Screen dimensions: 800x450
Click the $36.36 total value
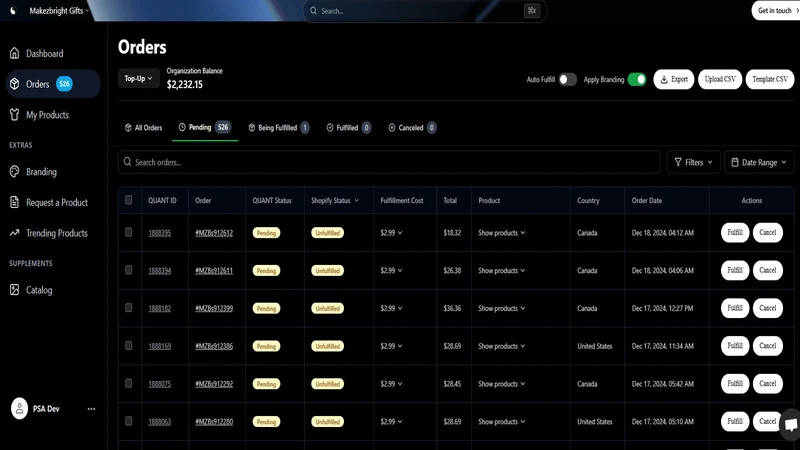452,308
